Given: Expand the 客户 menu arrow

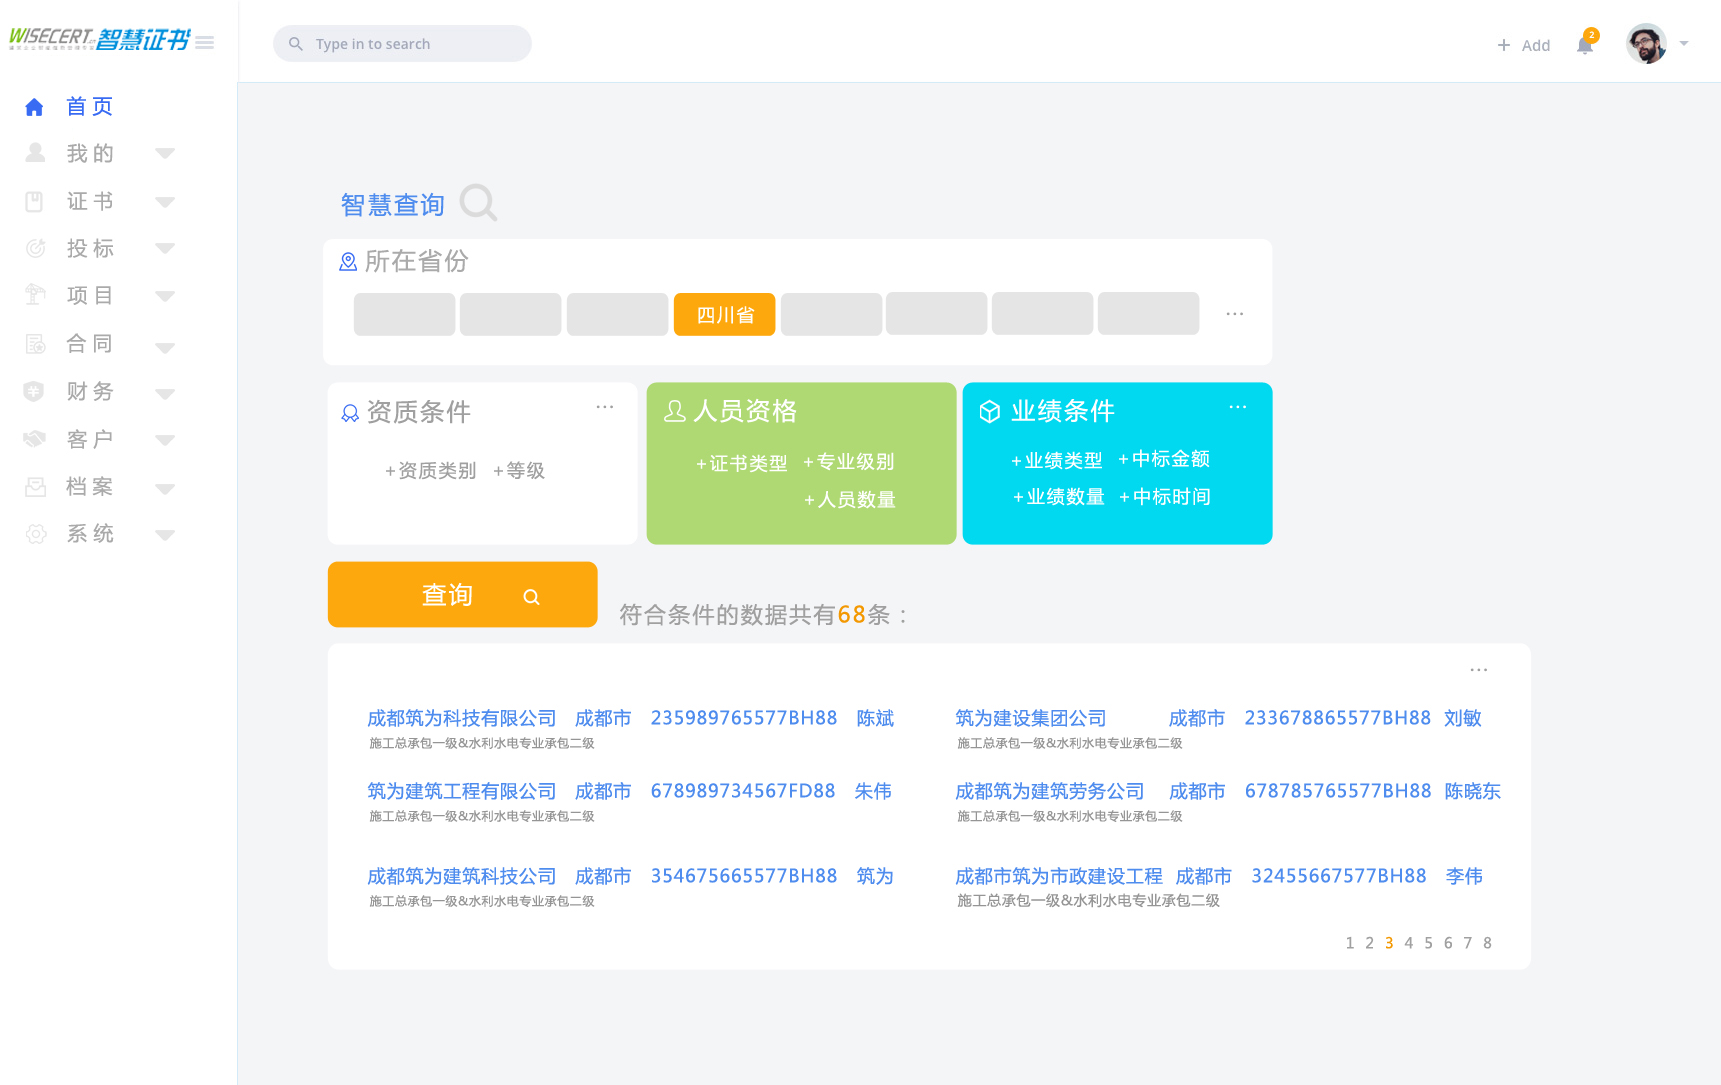Looking at the screenshot, I should (166, 440).
